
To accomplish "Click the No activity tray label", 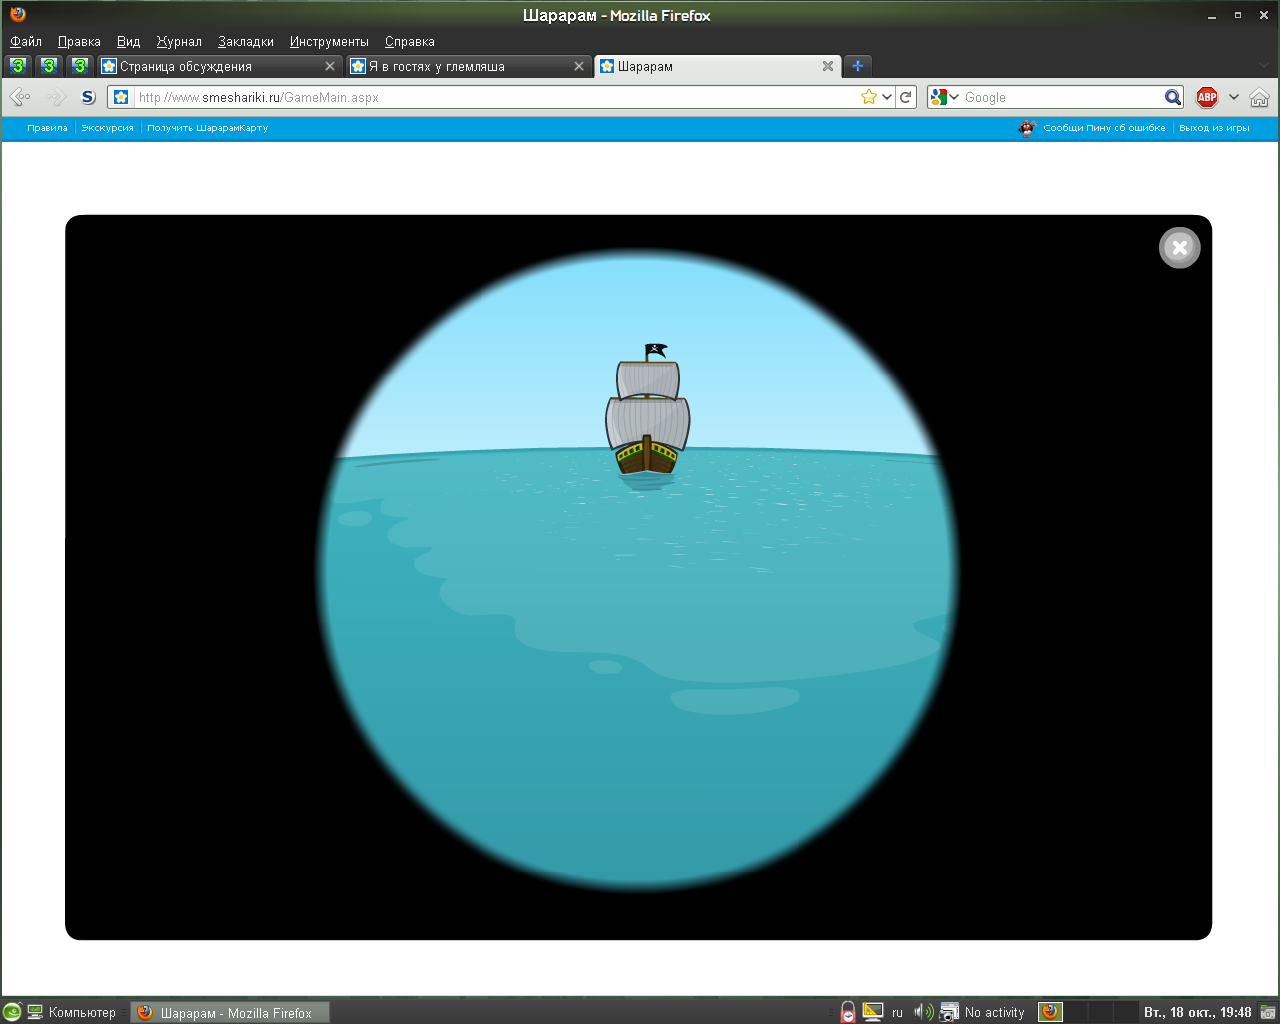I will [995, 1012].
